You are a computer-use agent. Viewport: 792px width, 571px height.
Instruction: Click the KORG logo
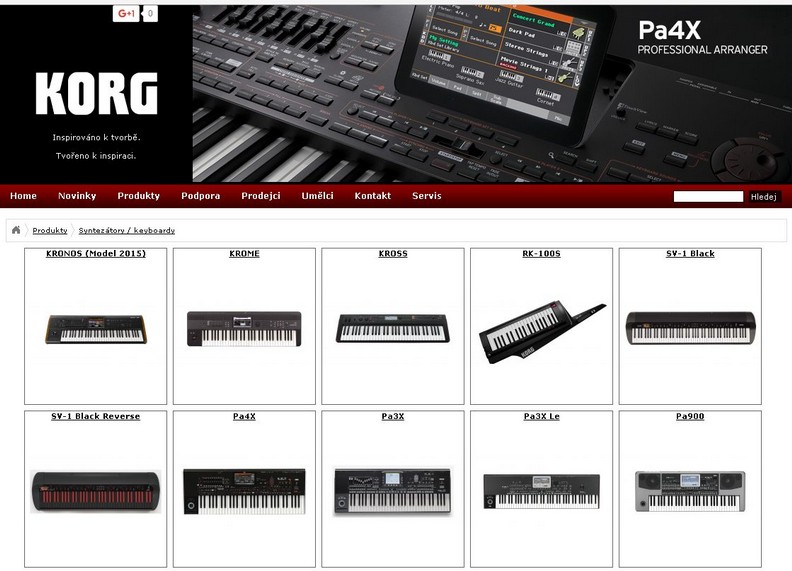tap(96, 93)
